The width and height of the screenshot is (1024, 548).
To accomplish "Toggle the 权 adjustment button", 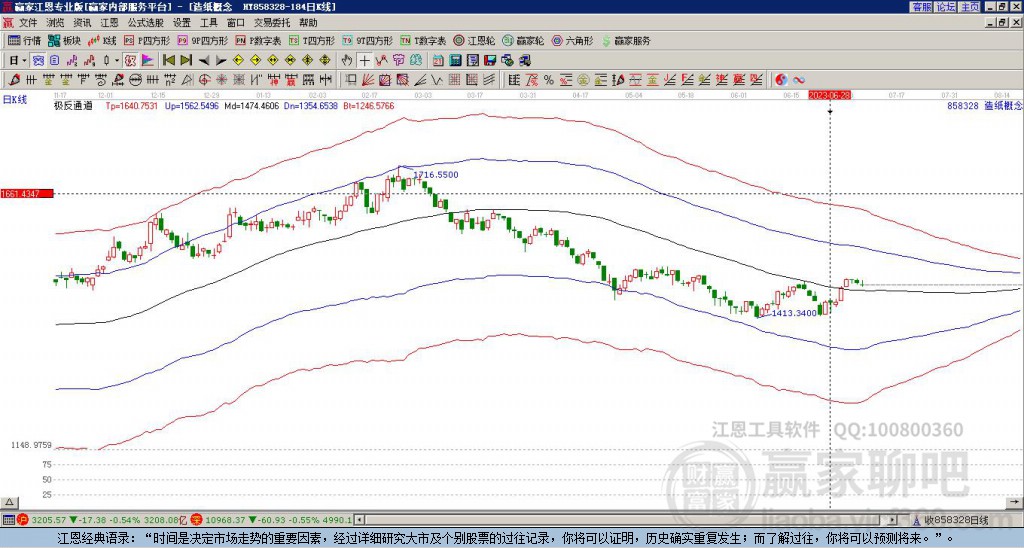I will (130, 61).
